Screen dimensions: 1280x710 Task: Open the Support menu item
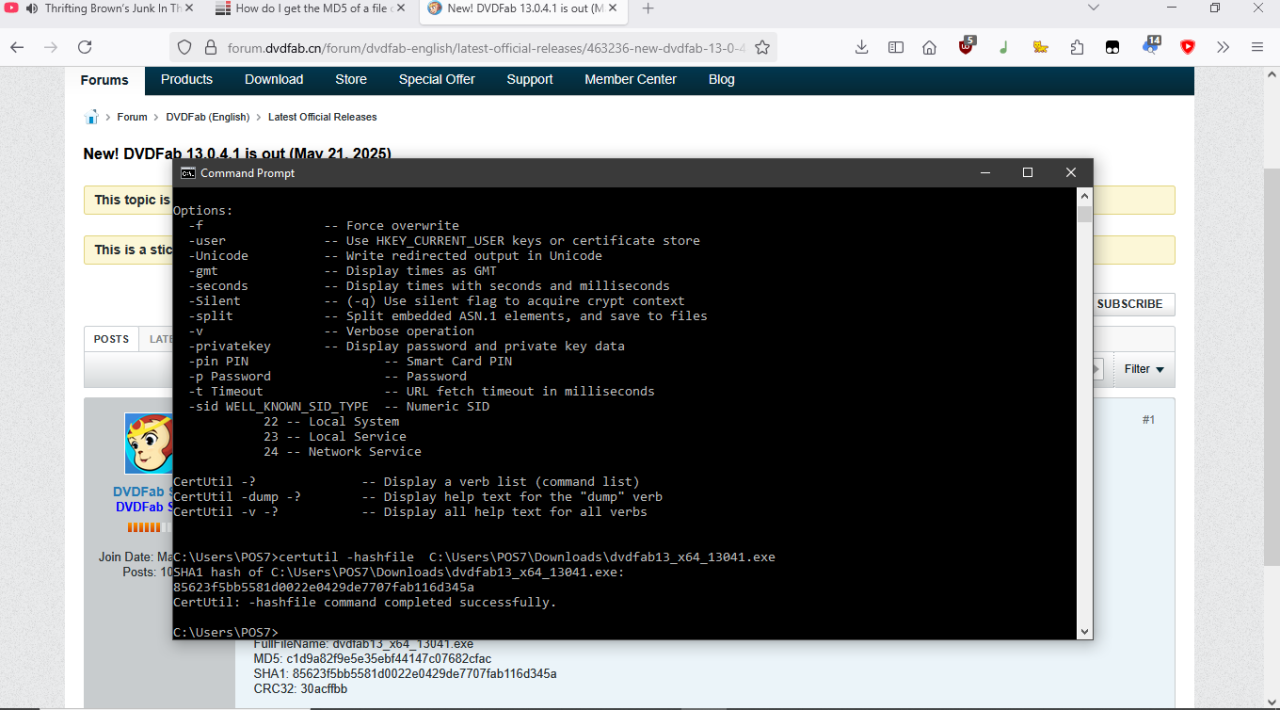pyautogui.click(x=530, y=80)
